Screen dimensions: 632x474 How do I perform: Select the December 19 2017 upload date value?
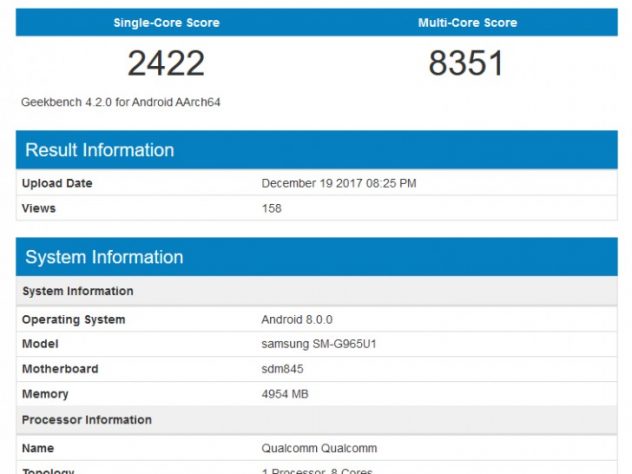click(339, 183)
